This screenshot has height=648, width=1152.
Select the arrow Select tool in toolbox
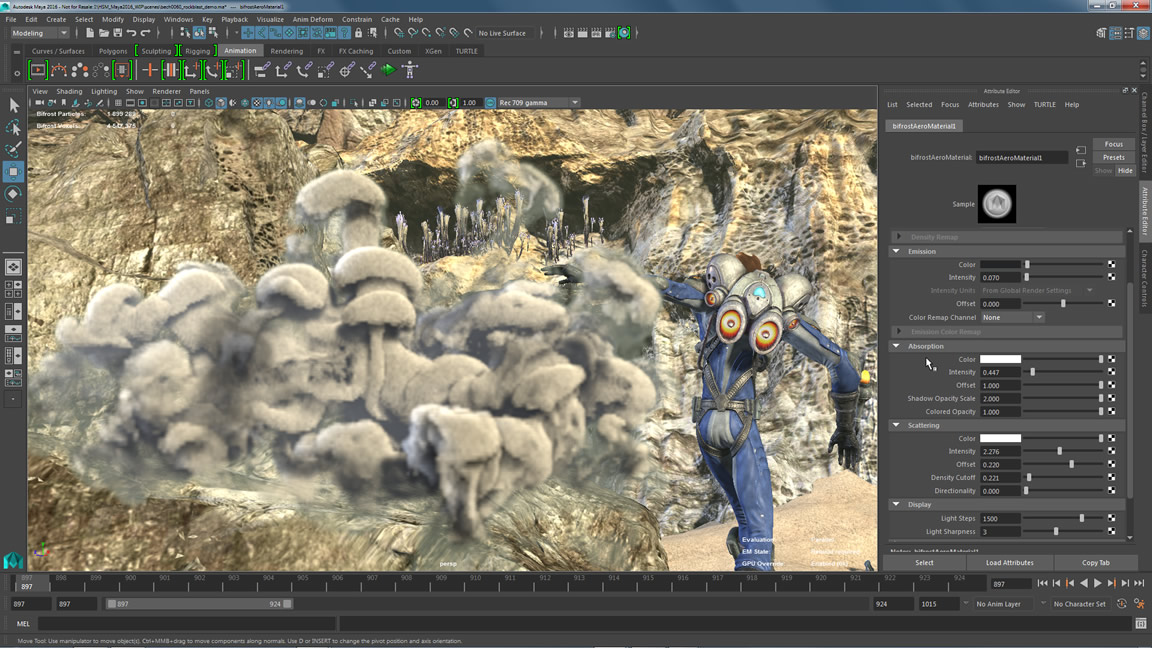tap(13, 106)
